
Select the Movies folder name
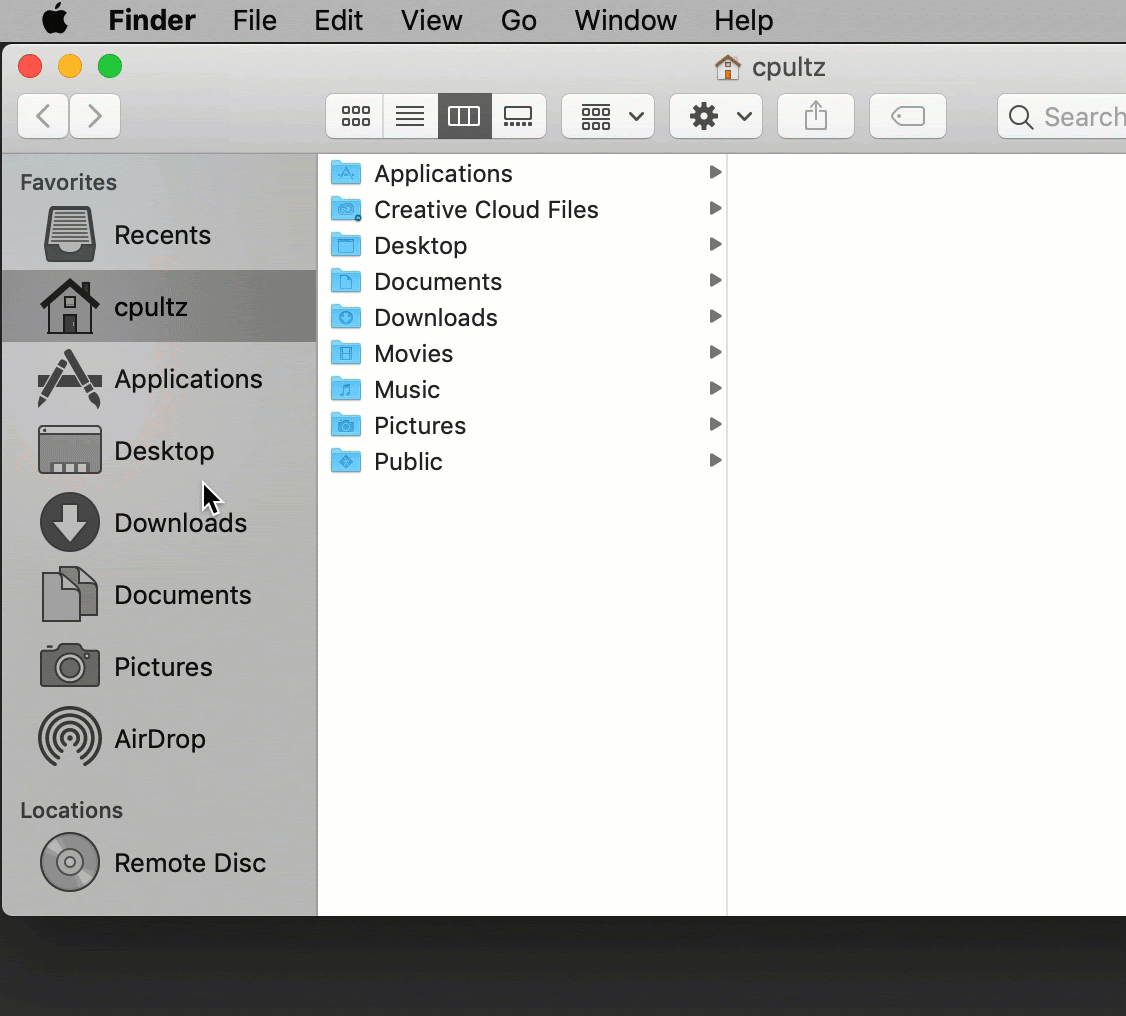(x=414, y=353)
